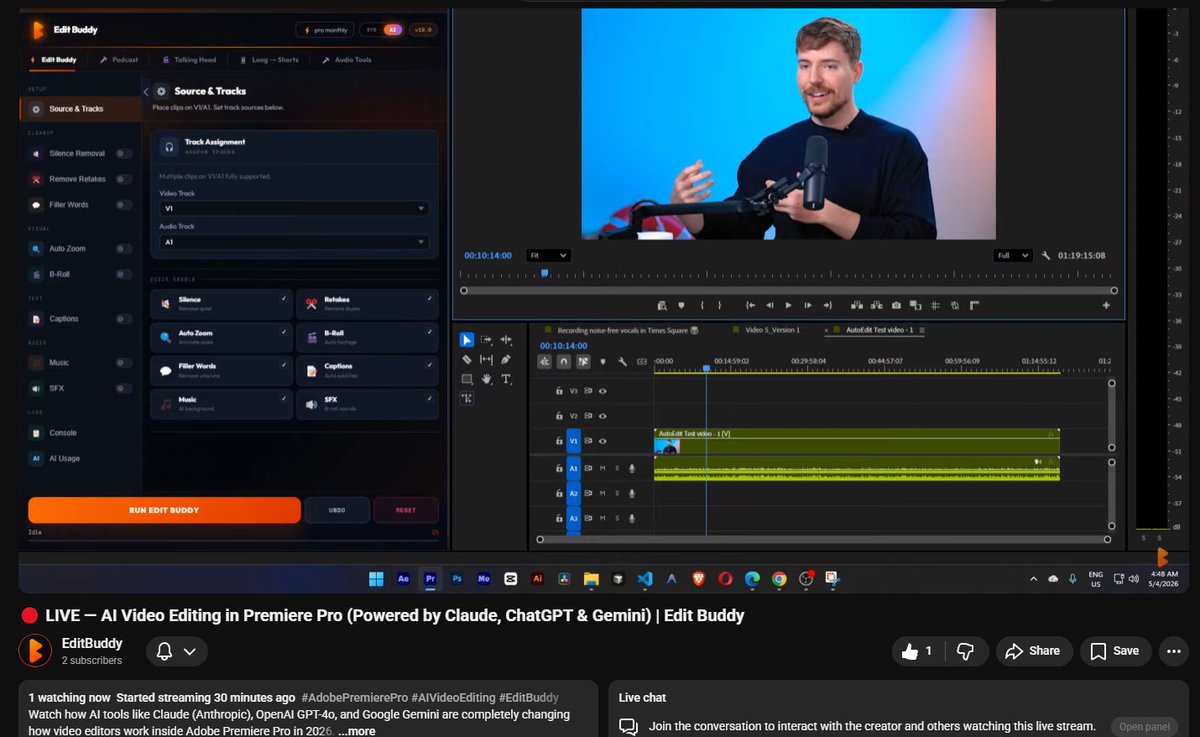1200x737 pixels.
Task: Switch to Audio Tools tab
Action: pyautogui.click(x=347, y=60)
